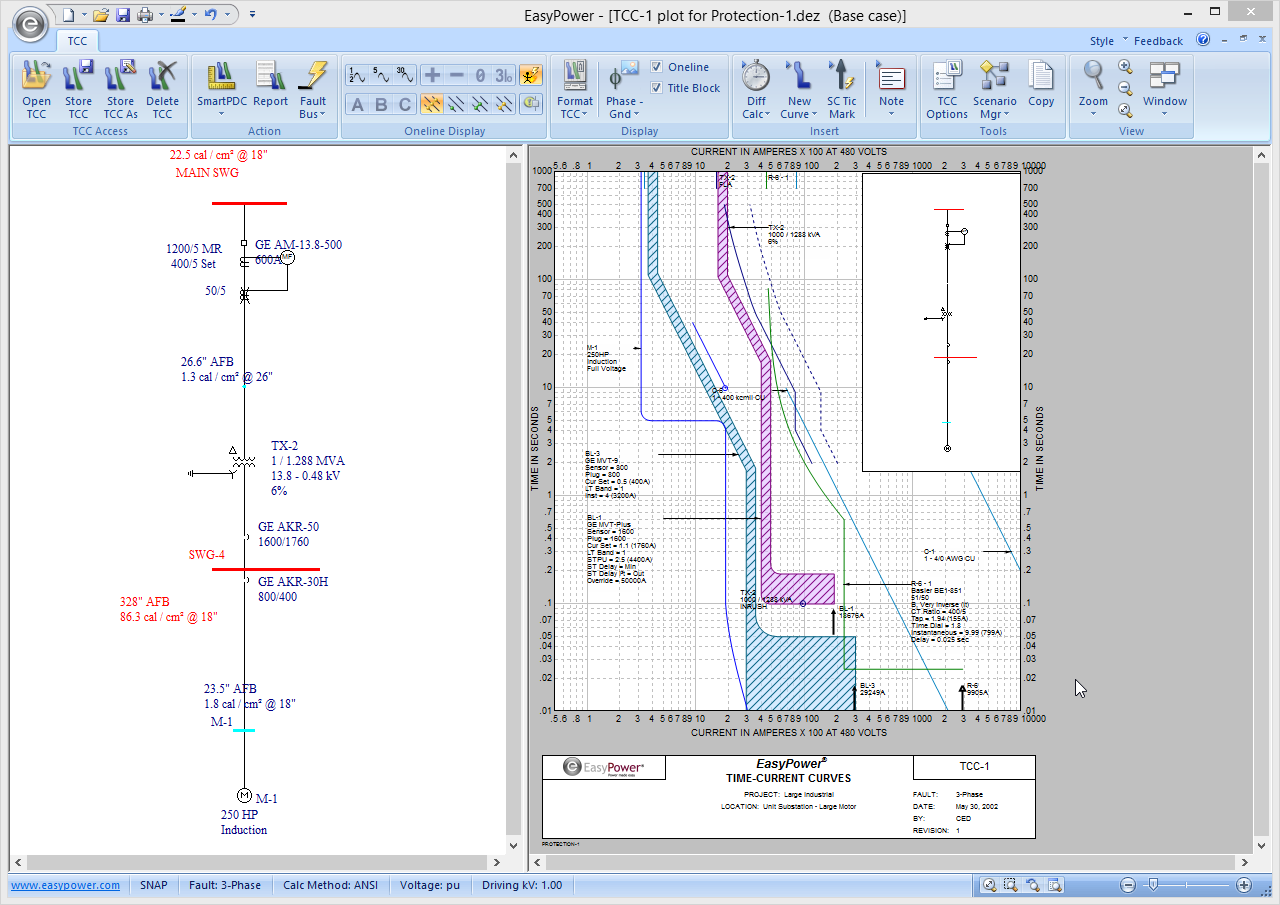Select the TCC ribbon tab

coord(77,41)
